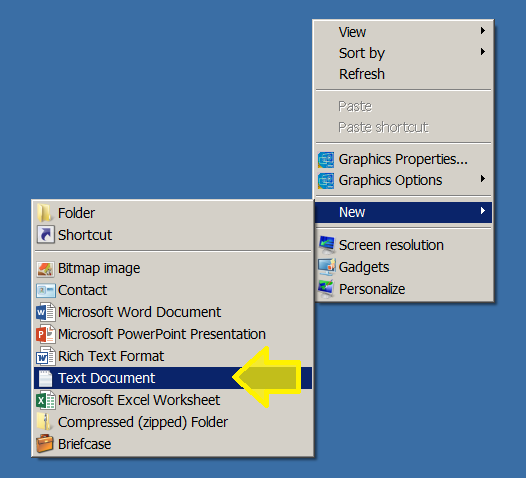
Task: Click the blank Text Document page icon
Action: (45, 378)
